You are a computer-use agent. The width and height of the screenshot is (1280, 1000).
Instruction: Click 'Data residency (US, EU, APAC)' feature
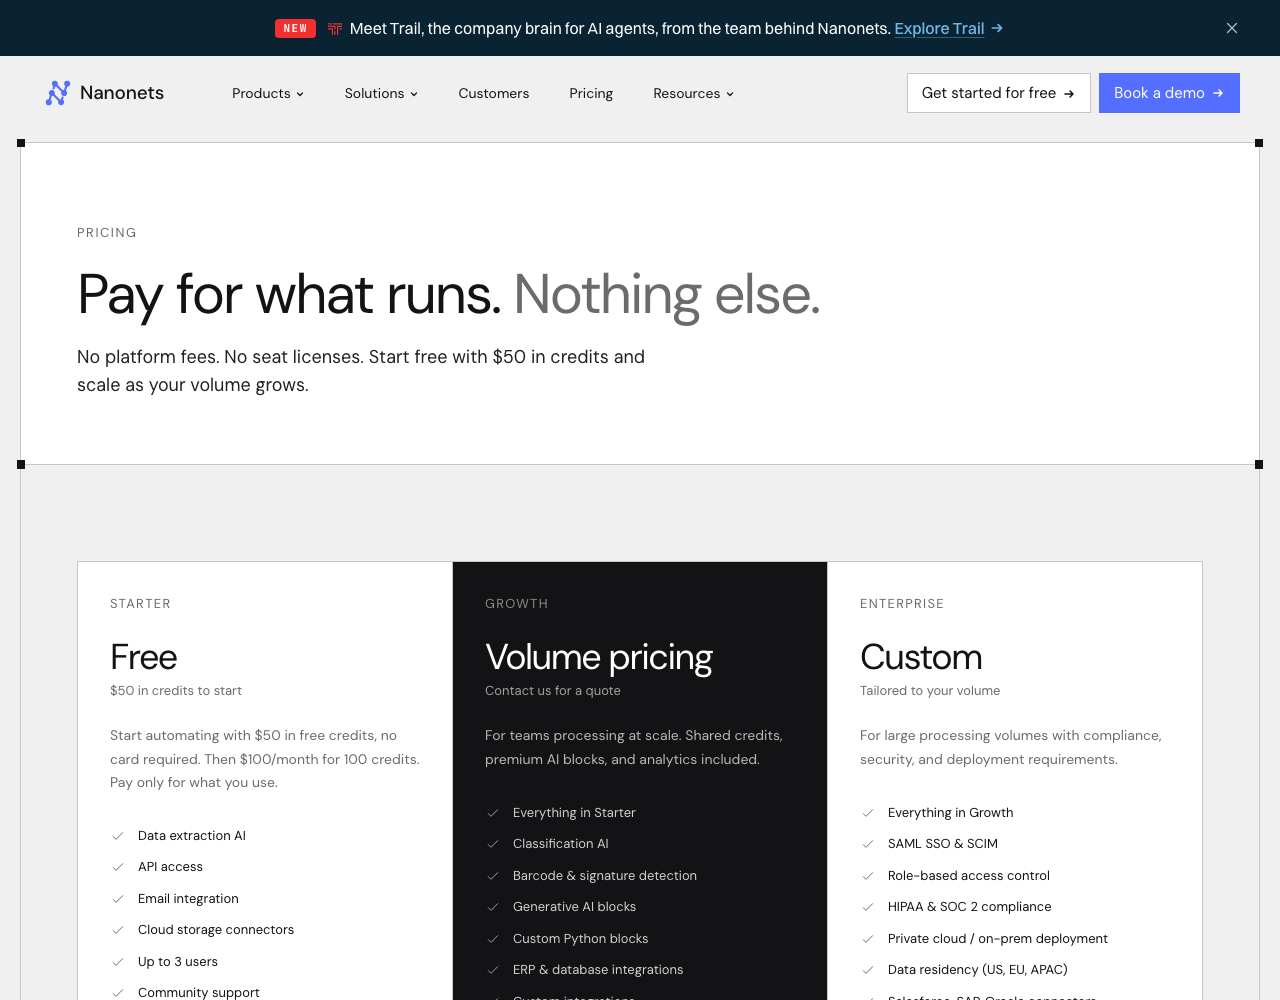(978, 970)
